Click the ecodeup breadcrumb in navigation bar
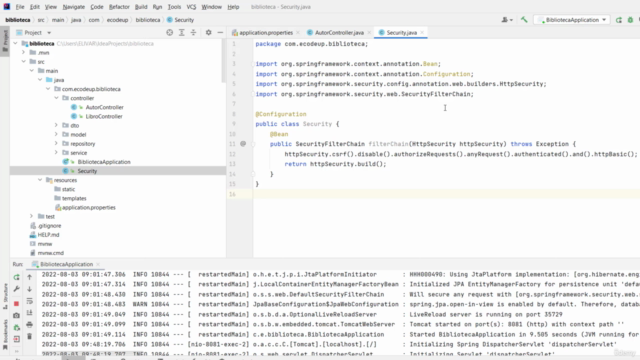The height and width of the screenshot is (360, 640). coord(117,20)
